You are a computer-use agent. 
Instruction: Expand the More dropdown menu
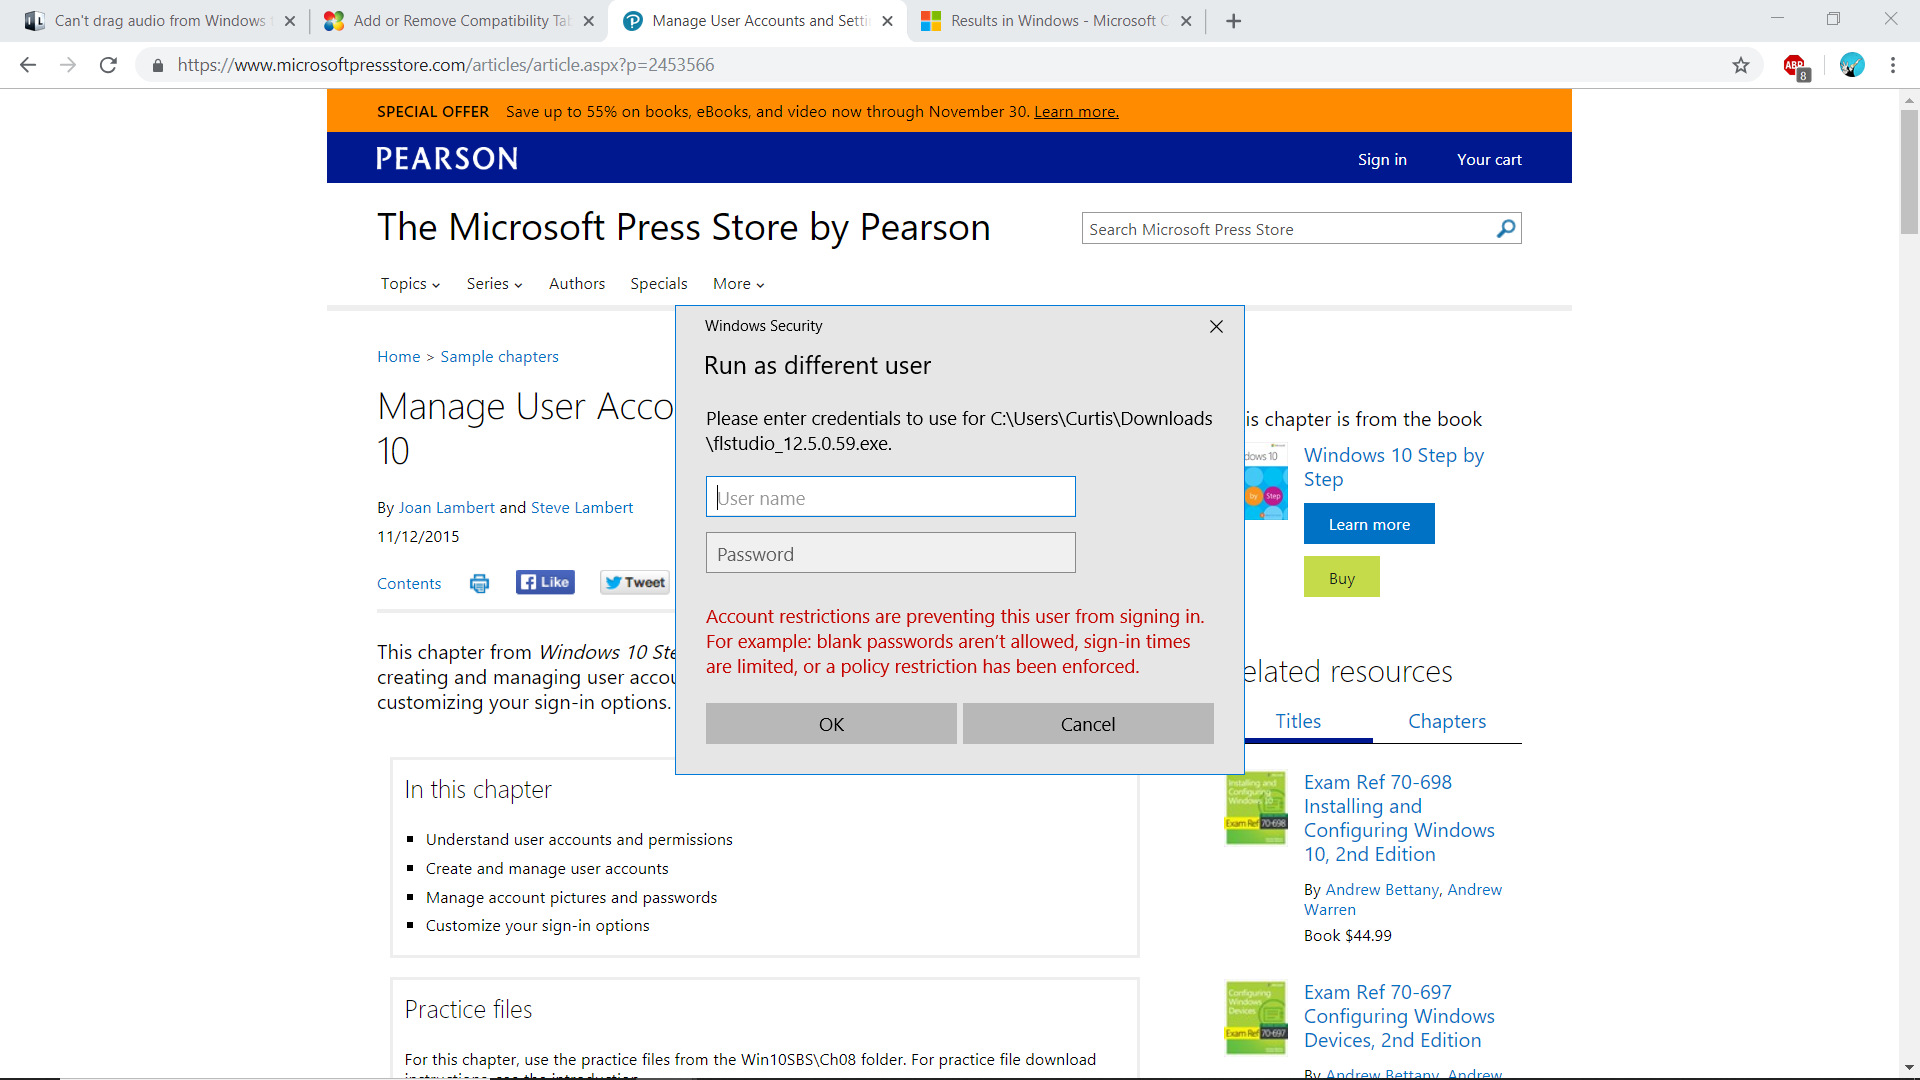(x=738, y=284)
